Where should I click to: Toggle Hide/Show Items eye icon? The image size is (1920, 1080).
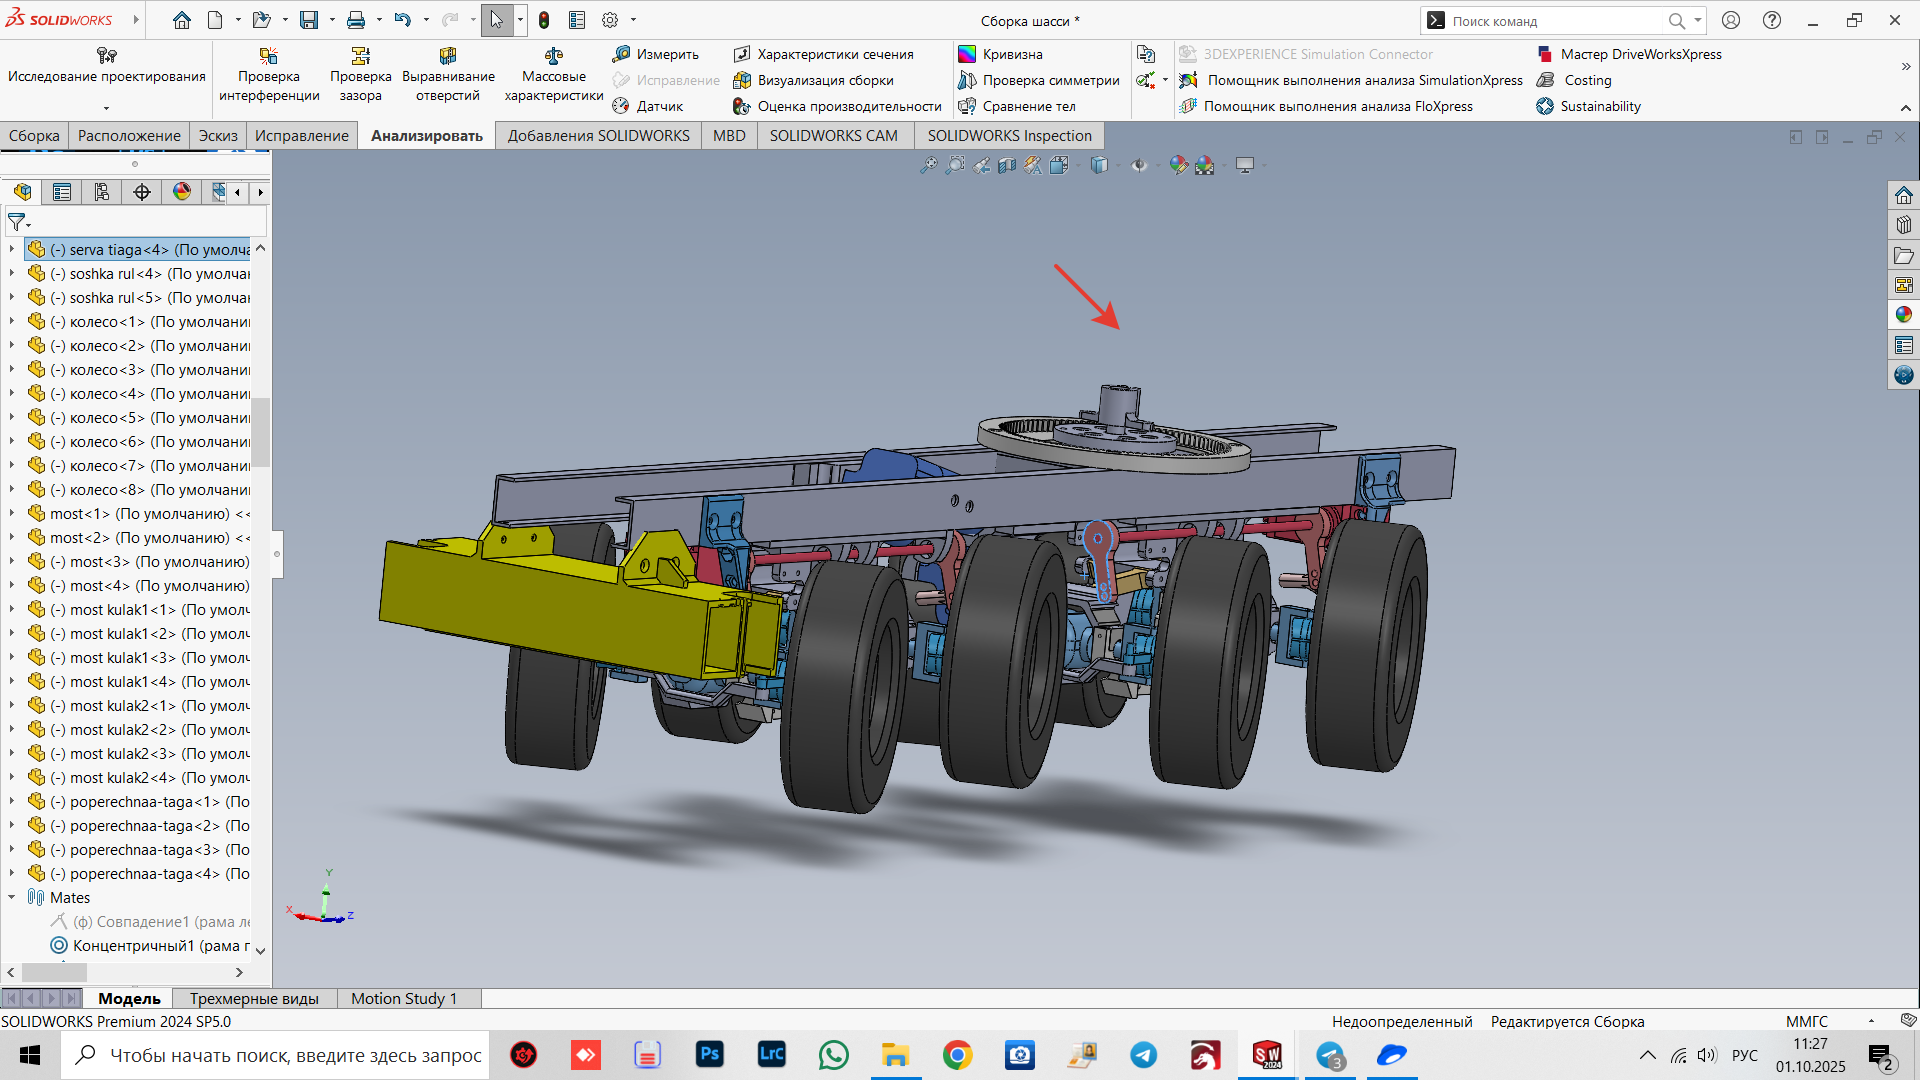pos(1139,165)
